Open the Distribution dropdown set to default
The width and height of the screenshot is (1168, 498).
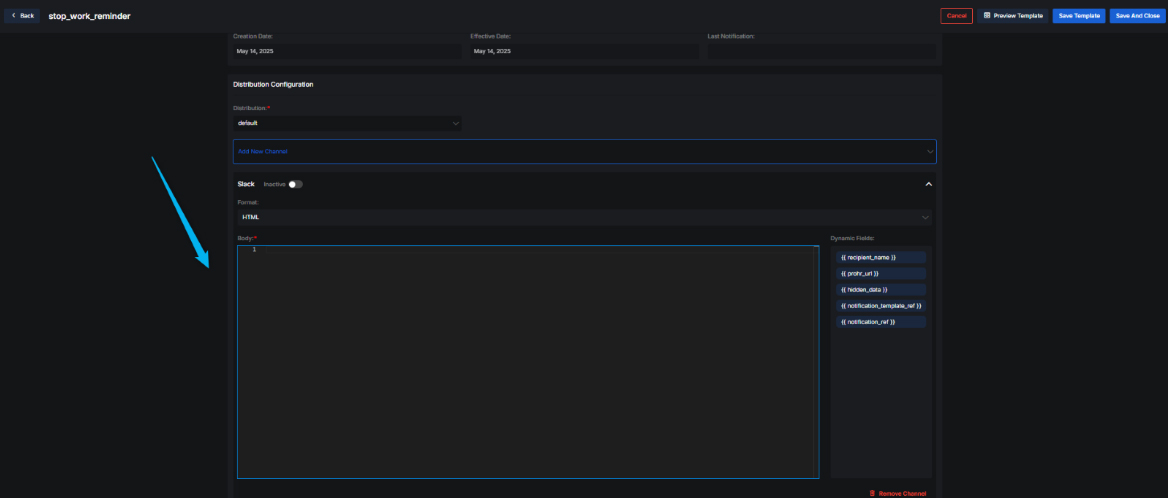346,123
